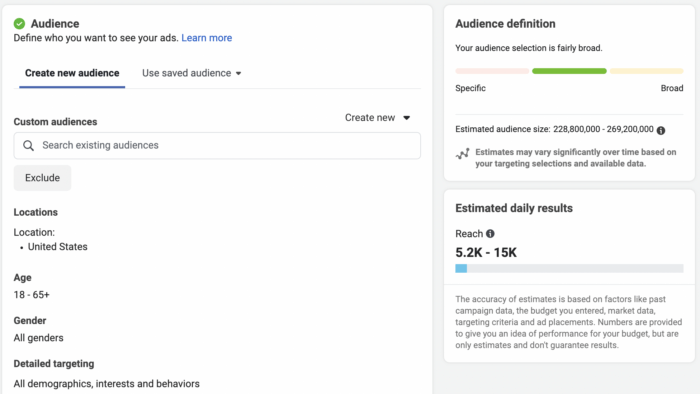Click the Specific label under the meter
The width and height of the screenshot is (700, 394).
pyautogui.click(x=471, y=88)
